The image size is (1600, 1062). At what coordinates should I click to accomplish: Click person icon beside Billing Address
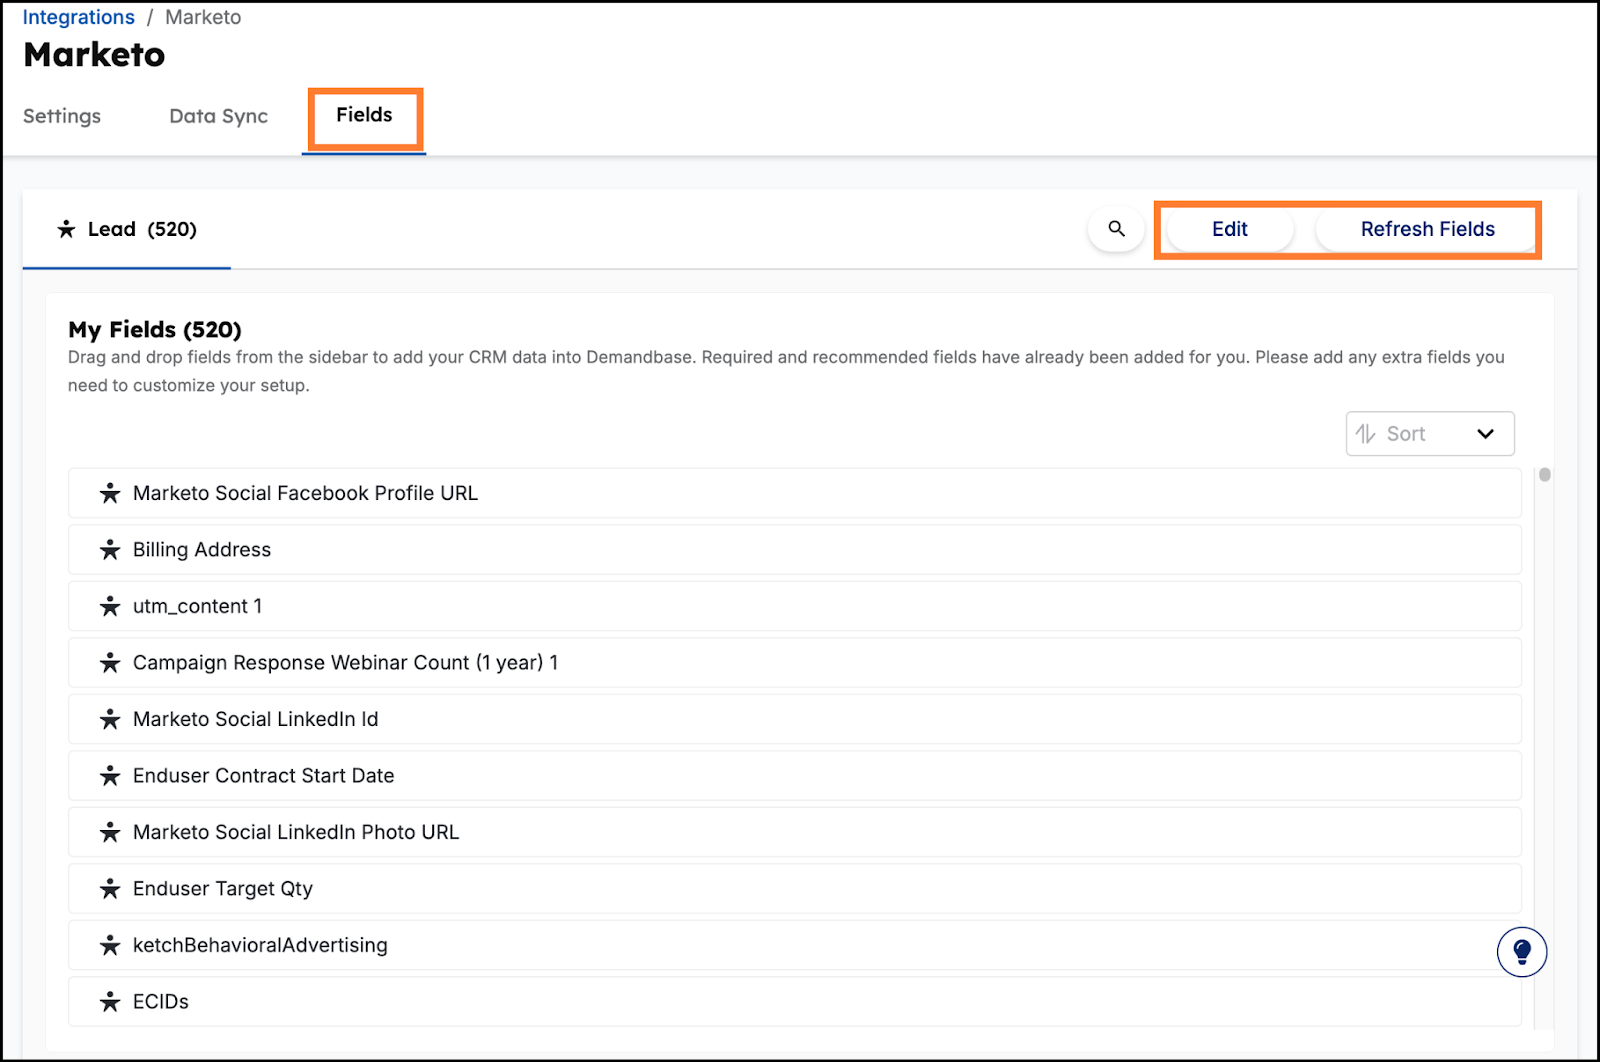click(110, 550)
